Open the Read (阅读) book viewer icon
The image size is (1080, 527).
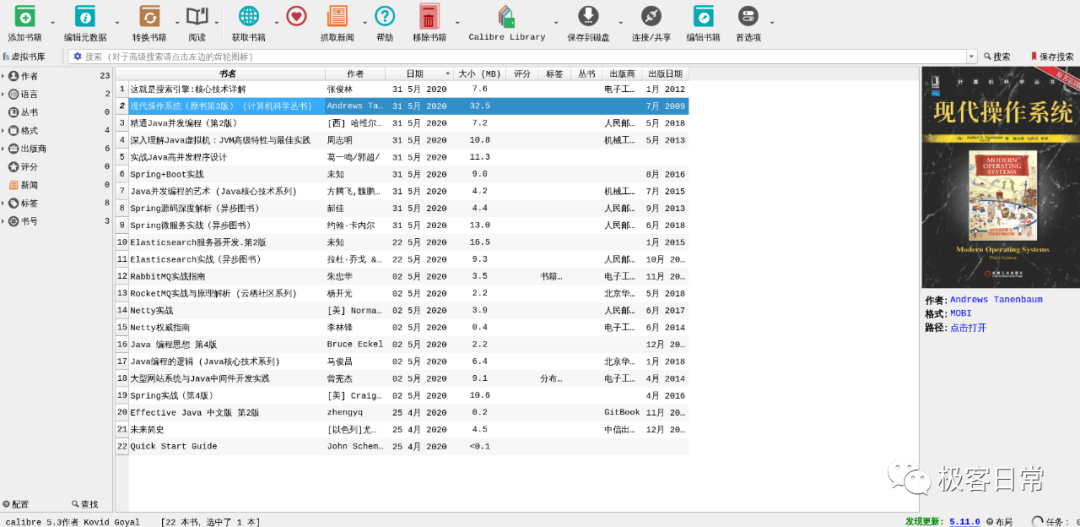point(198,15)
